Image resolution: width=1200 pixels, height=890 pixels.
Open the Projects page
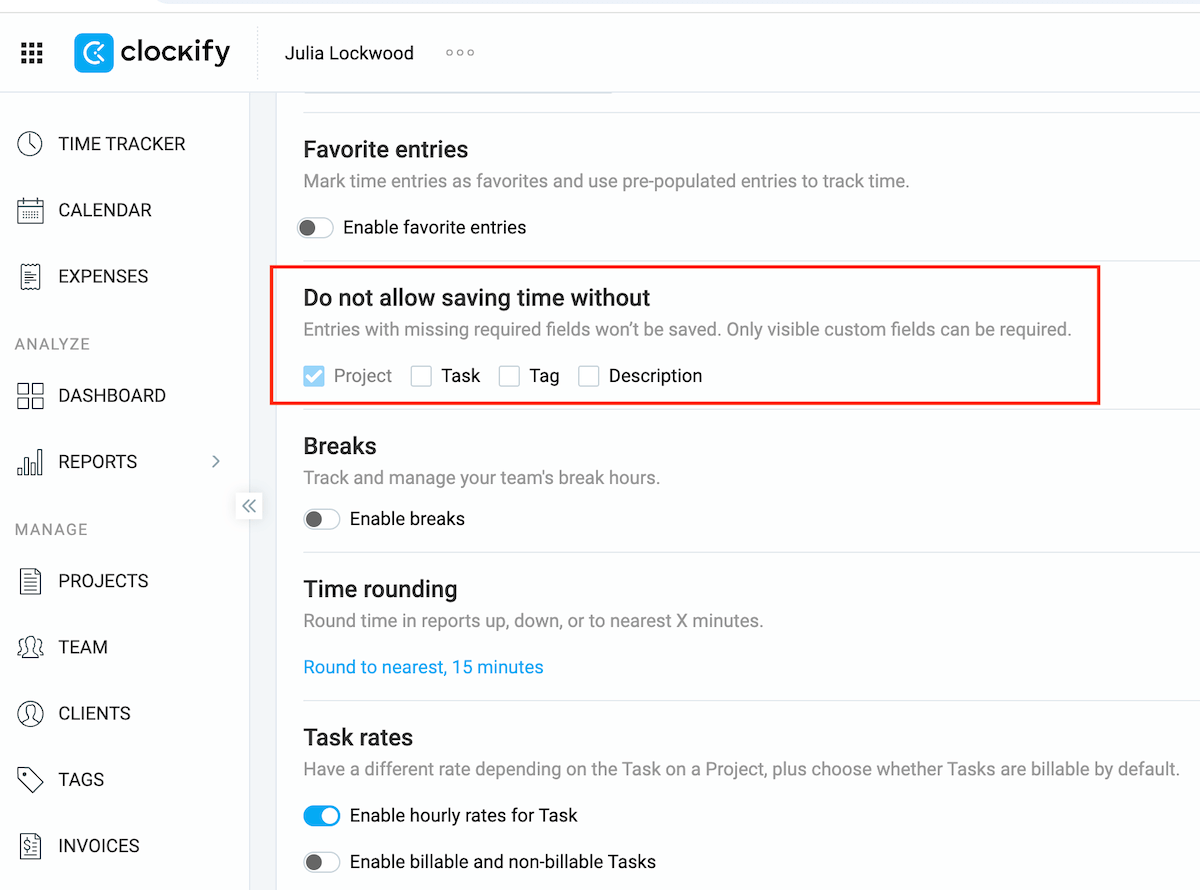point(103,580)
